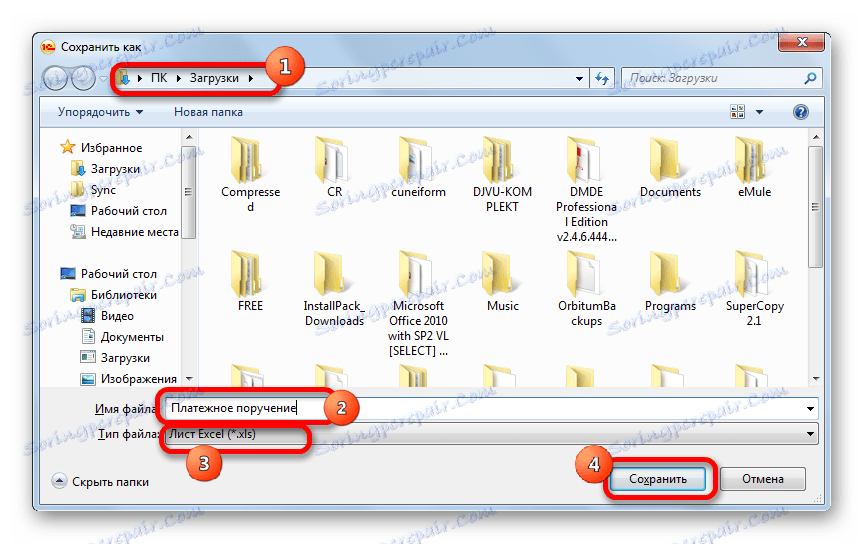864x544 pixels.
Task: Click file list scrollbar up arrow
Action: (816, 137)
